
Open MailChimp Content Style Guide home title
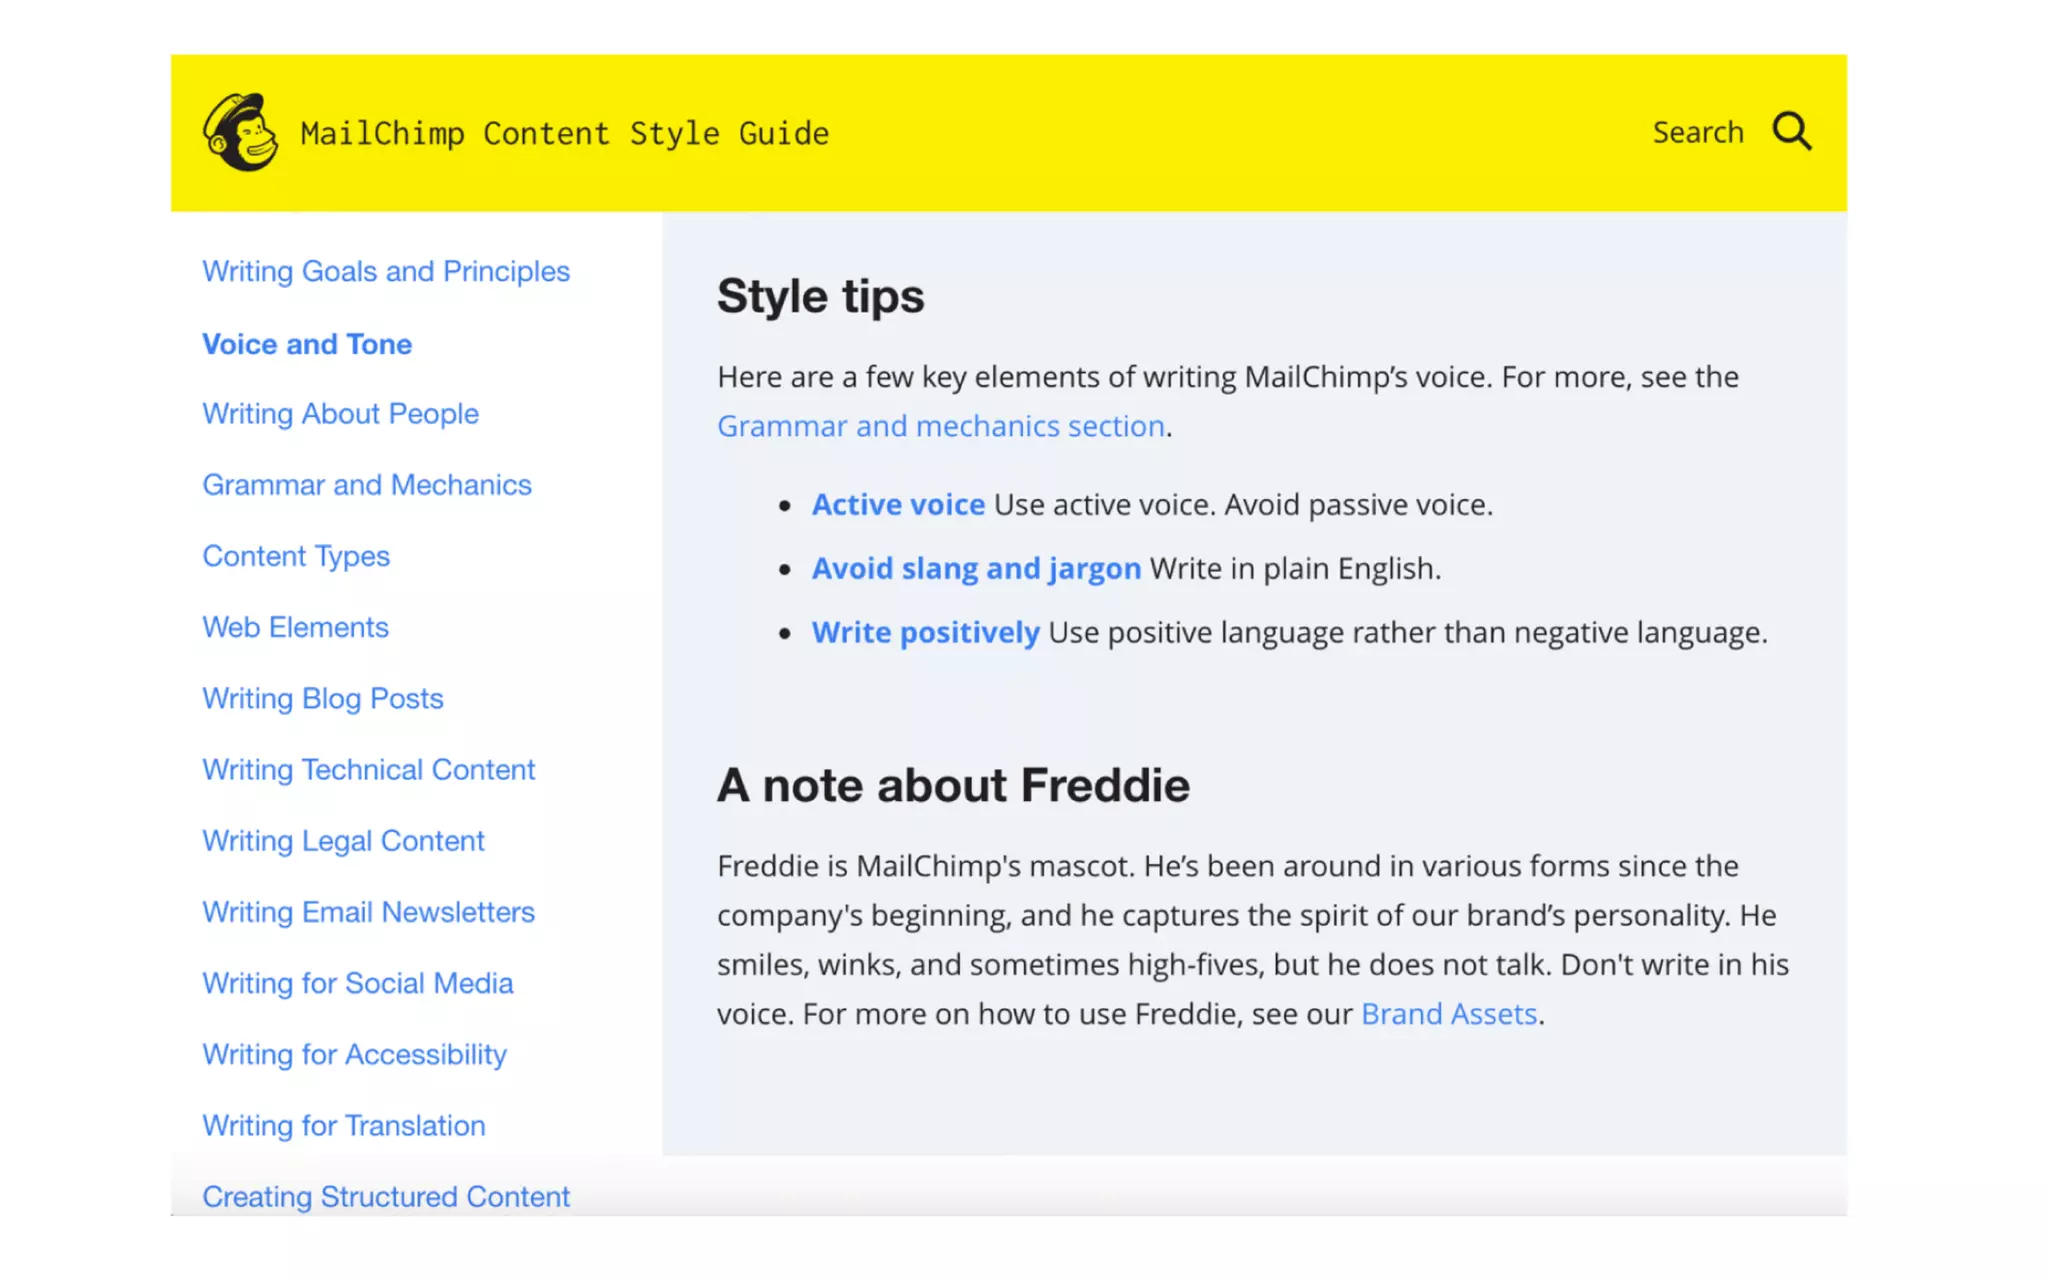565,133
